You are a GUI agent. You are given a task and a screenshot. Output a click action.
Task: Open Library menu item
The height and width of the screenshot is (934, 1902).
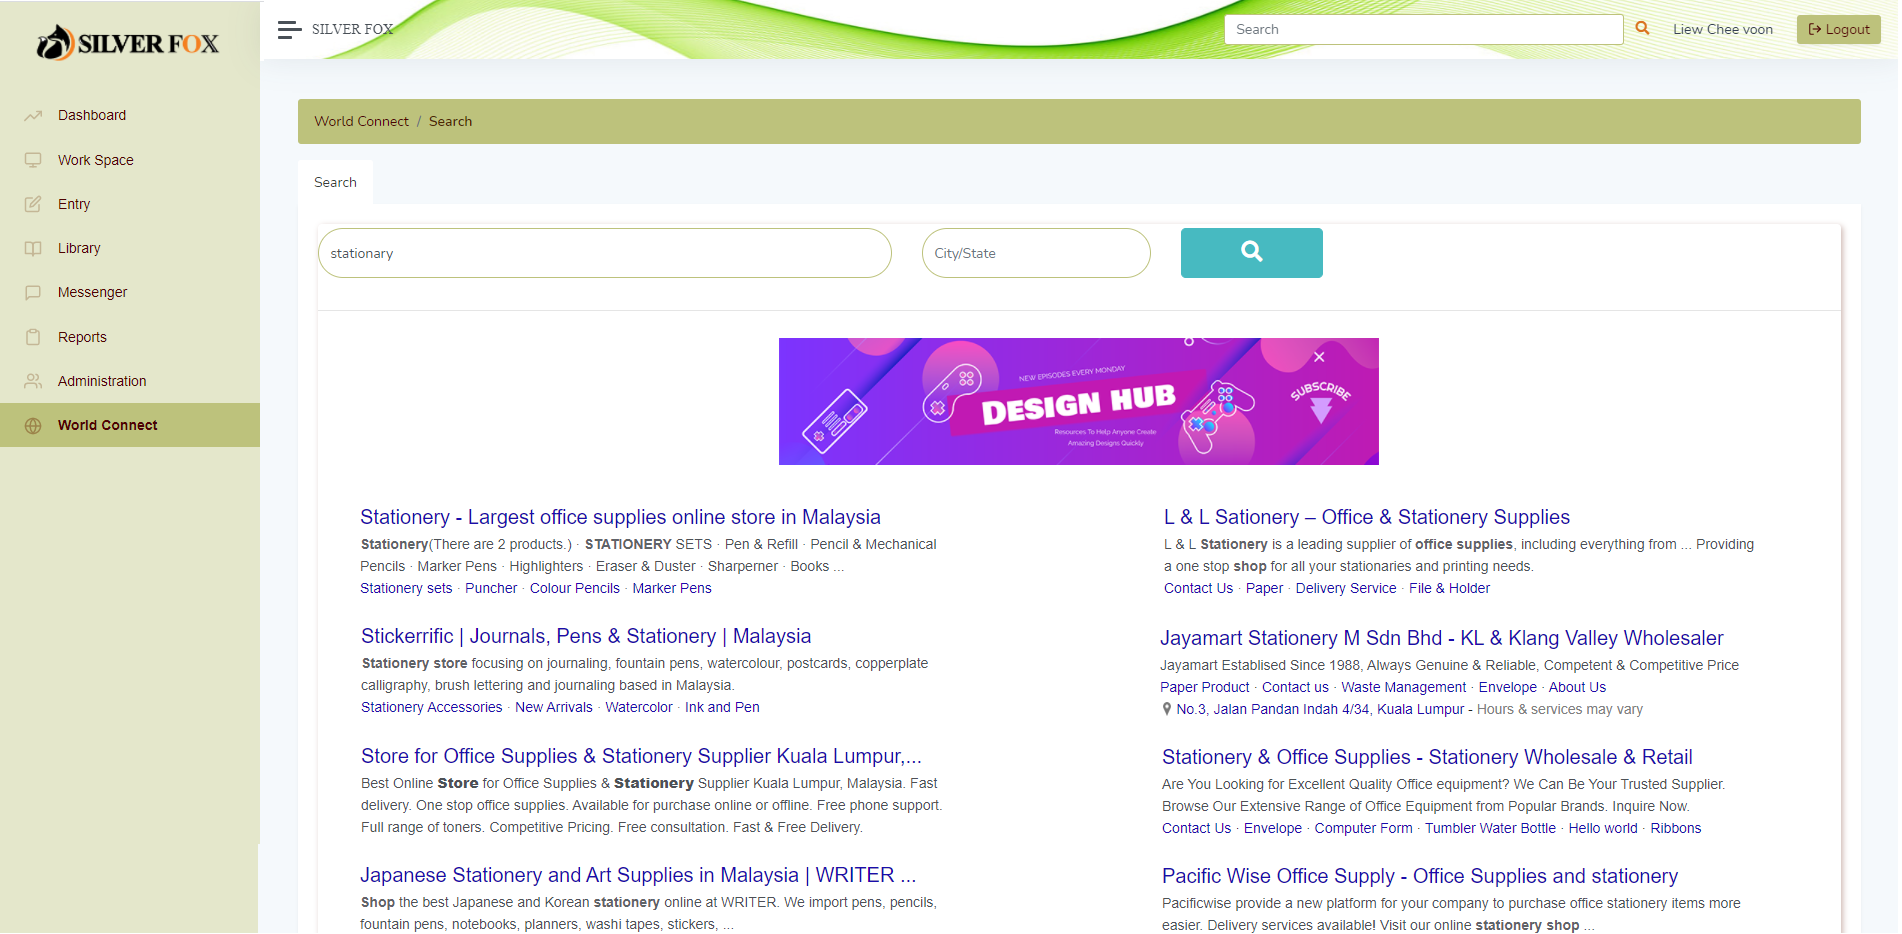coord(130,248)
